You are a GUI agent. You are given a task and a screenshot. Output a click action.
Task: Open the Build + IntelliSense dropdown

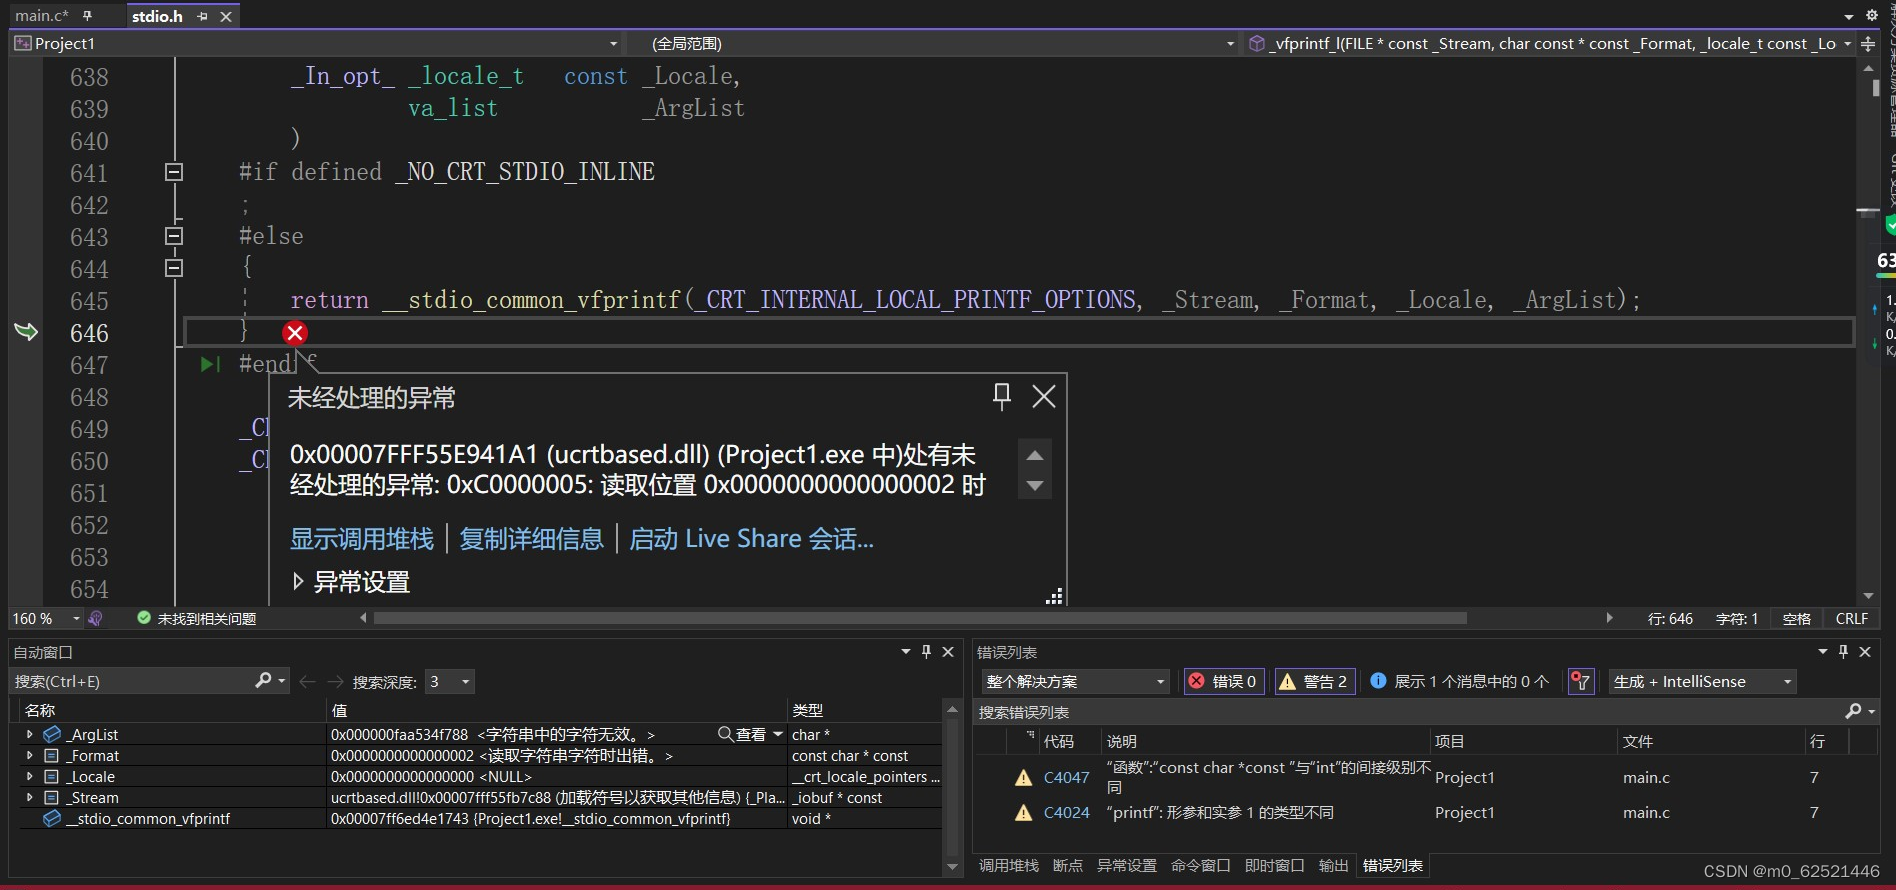click(1702, 682)
